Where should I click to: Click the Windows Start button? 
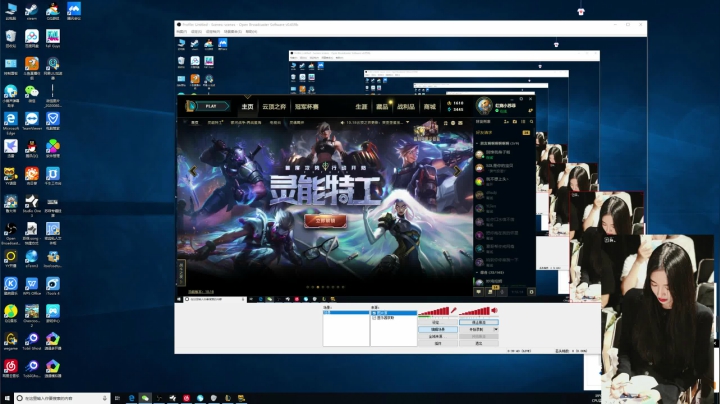tap(7, 398)
